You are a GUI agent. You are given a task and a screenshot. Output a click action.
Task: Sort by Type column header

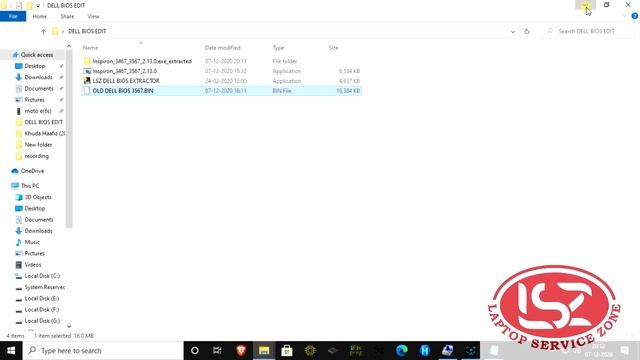(x=278, y=48)
